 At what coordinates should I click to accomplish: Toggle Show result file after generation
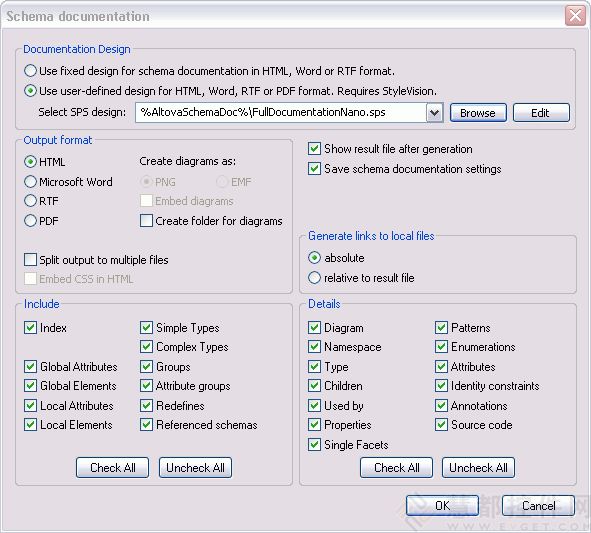[314, 149]
